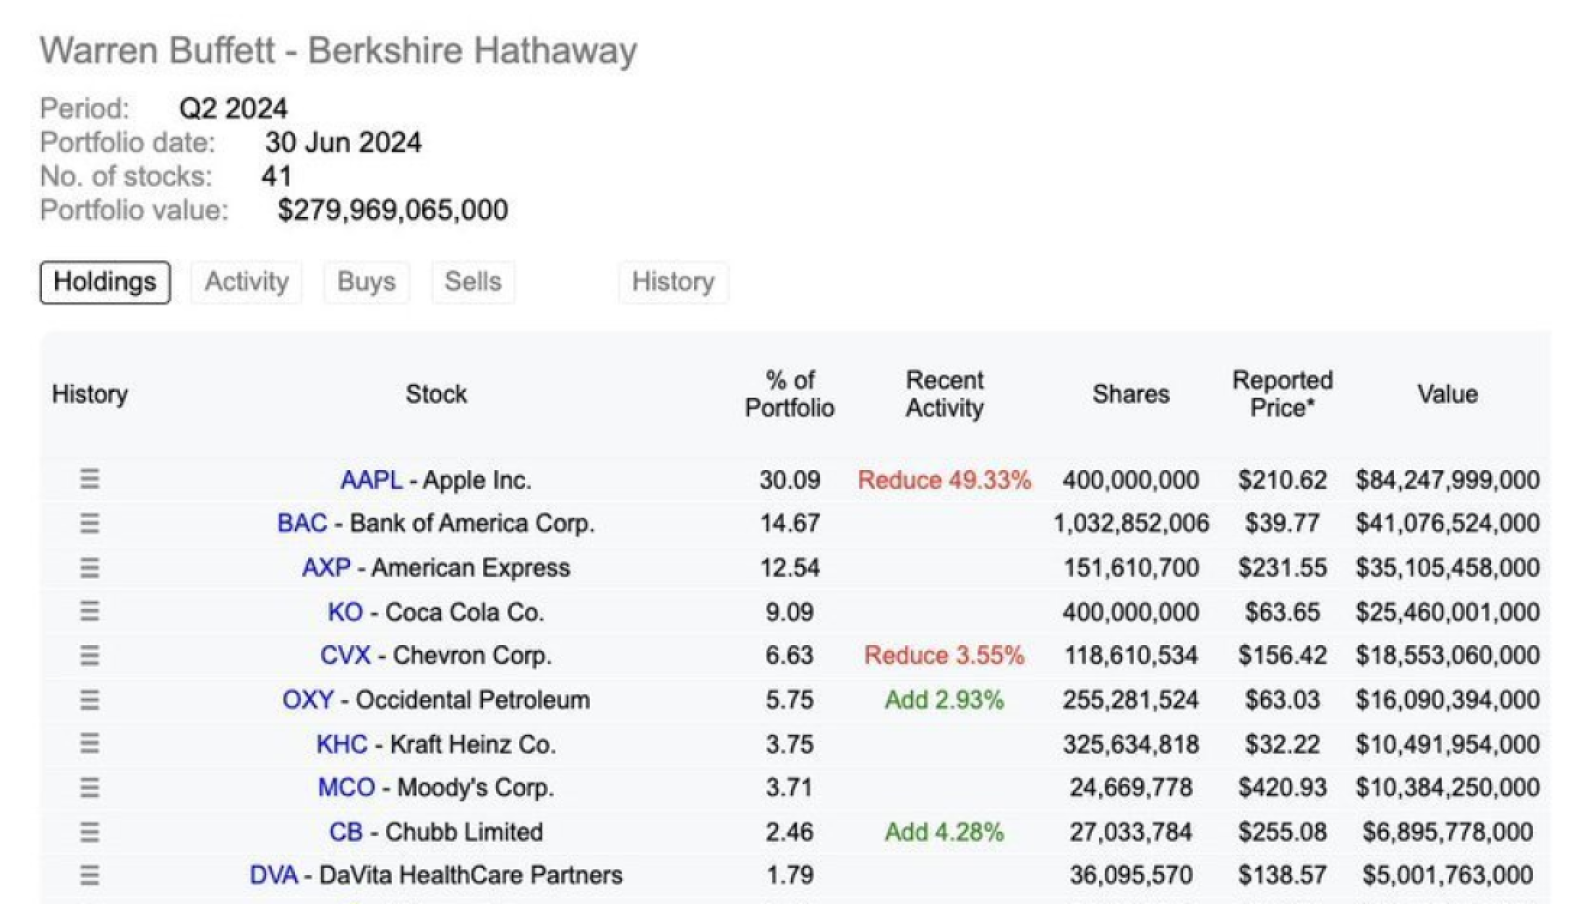Open history icon for American Express row
1569x904 pixels.
[x=89, y=567]
